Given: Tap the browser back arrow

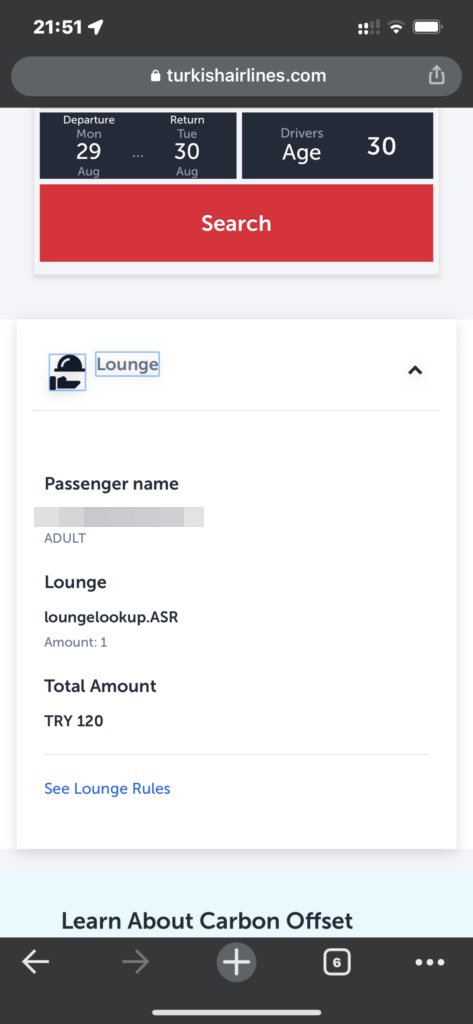Looking at the screenshot, I should [35, 962].
